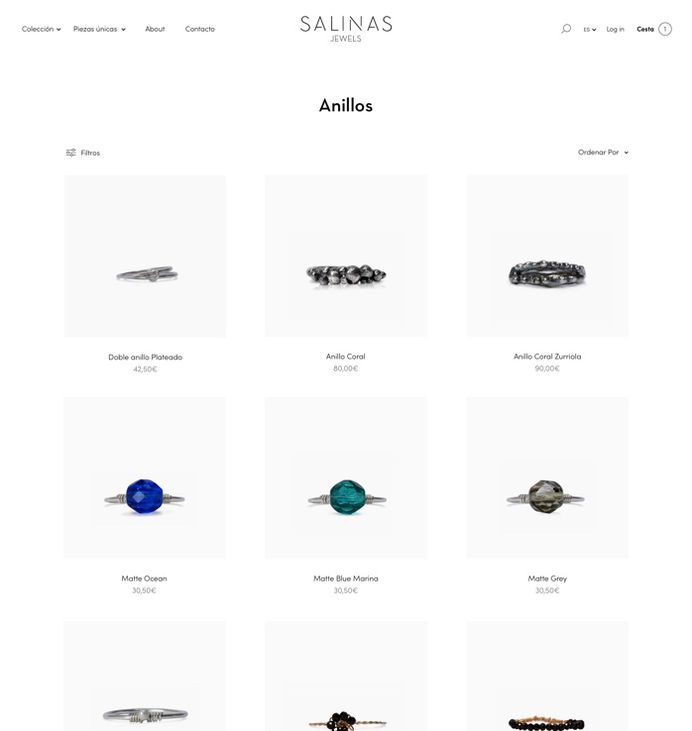Open the ES language selector
Screen dimensions: 692x731
point(590,29)
